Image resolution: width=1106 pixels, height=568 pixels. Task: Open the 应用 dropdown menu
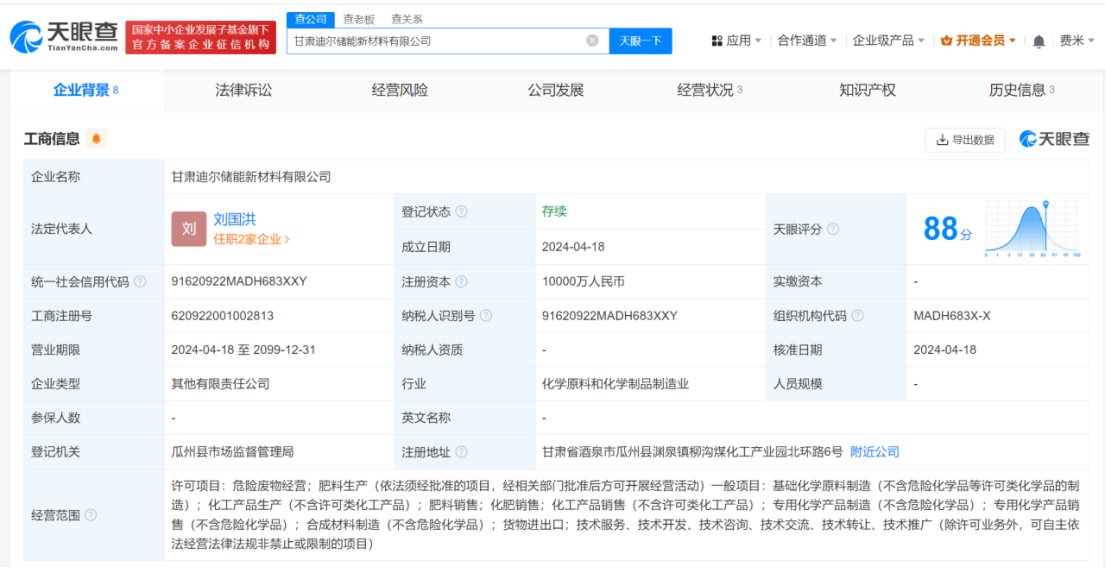pyautogui.click(x=736, y=41)
